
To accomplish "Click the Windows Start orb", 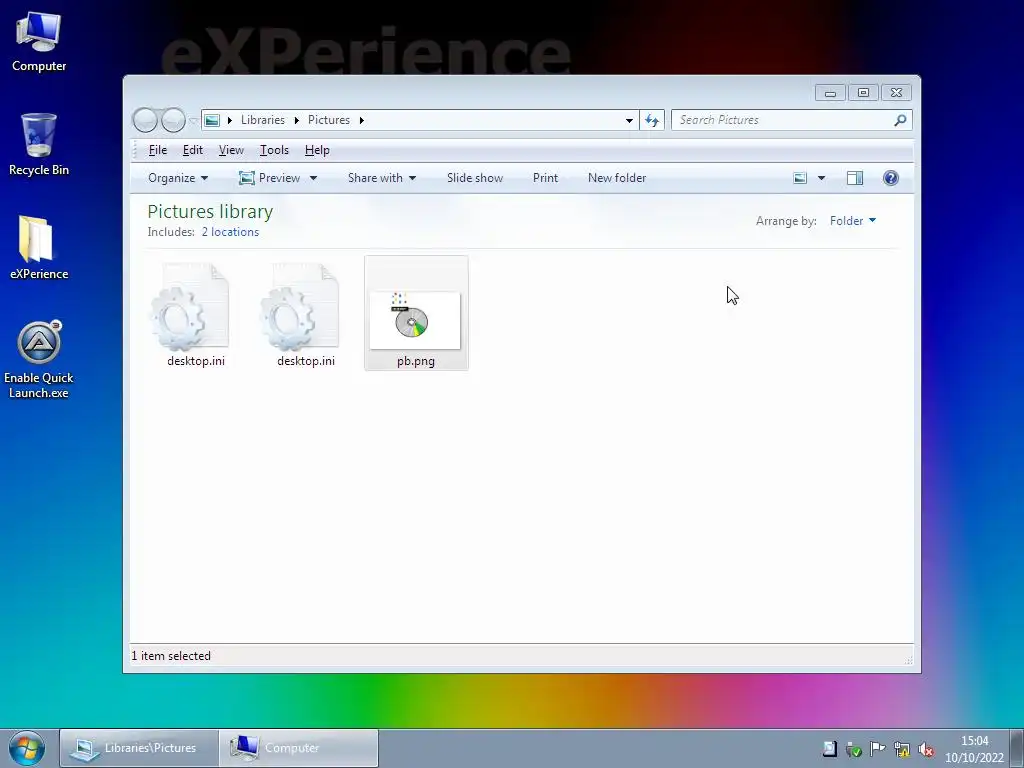I will point(27,748).
